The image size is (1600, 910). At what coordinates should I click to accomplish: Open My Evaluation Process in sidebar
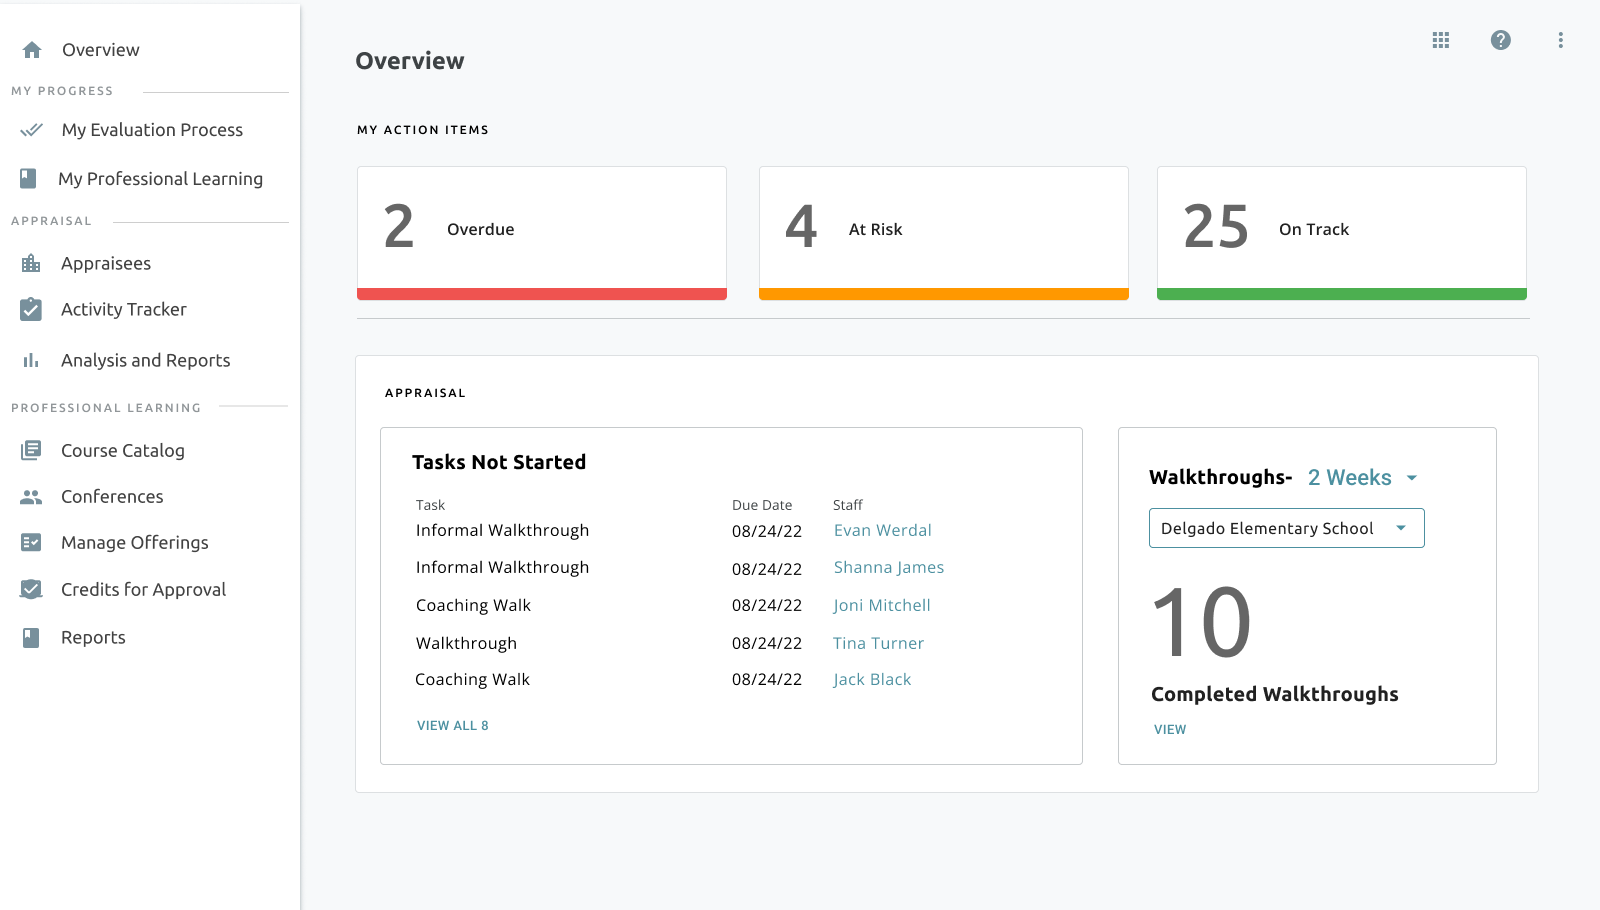pos(152,130)
